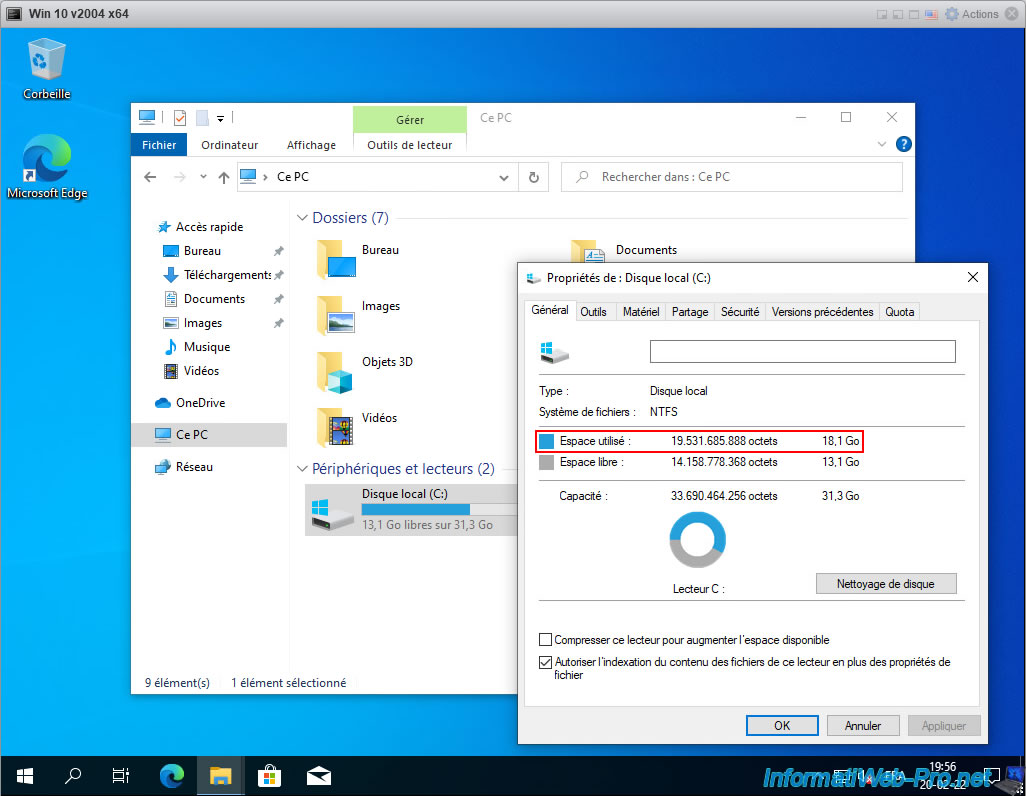Collapse the Périphériques et lecteurs group
The height and width of the screenshot is (796, 1026).
point(302,469)
